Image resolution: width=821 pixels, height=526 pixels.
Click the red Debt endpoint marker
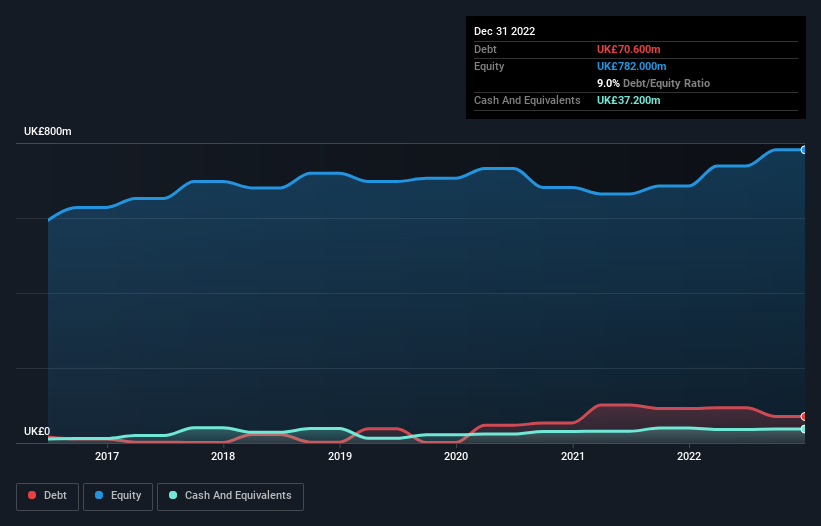point(804,417)
